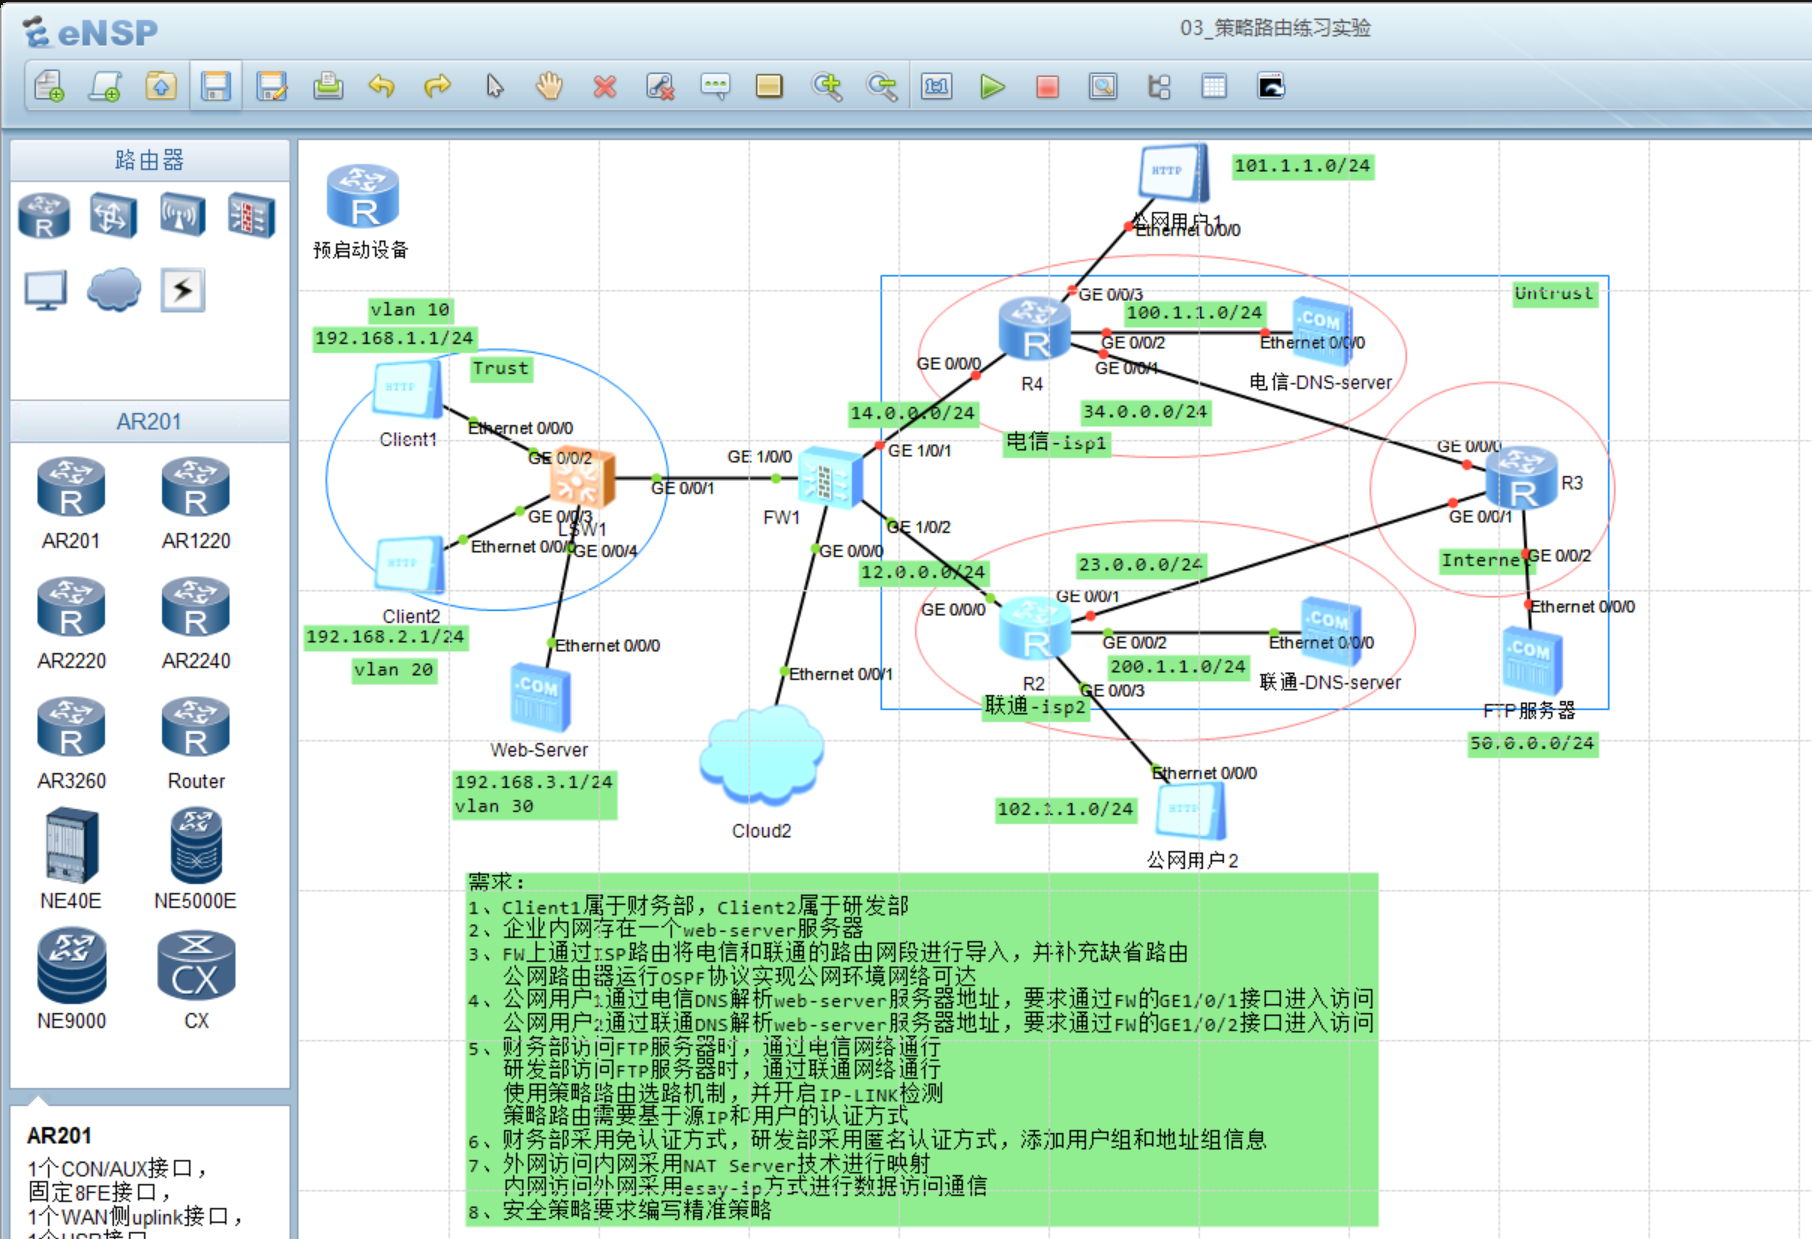Click the 101.1.1.0/24 network label
Viewport: 1812px width, 1239px height.
tap(1302, 166)
